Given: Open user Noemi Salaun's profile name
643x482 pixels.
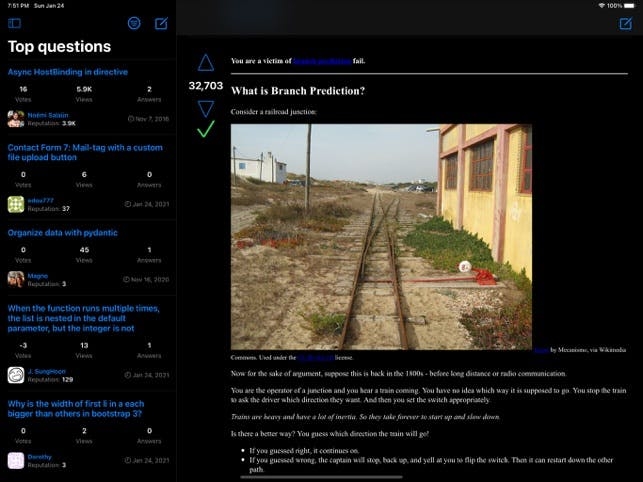Looking at the screenshot, I should (x=48, y=115).
